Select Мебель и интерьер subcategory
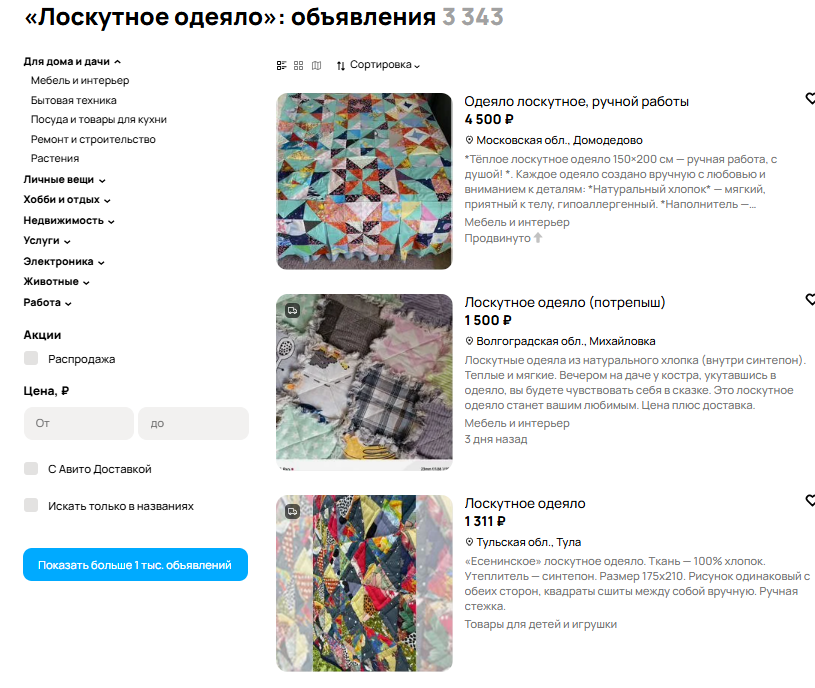The height and width of the screenshot is (688, 815). 80,81
